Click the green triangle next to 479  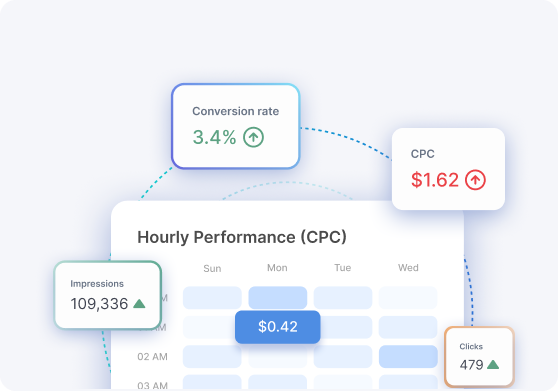pyautogui.click(x=493, y=364)
